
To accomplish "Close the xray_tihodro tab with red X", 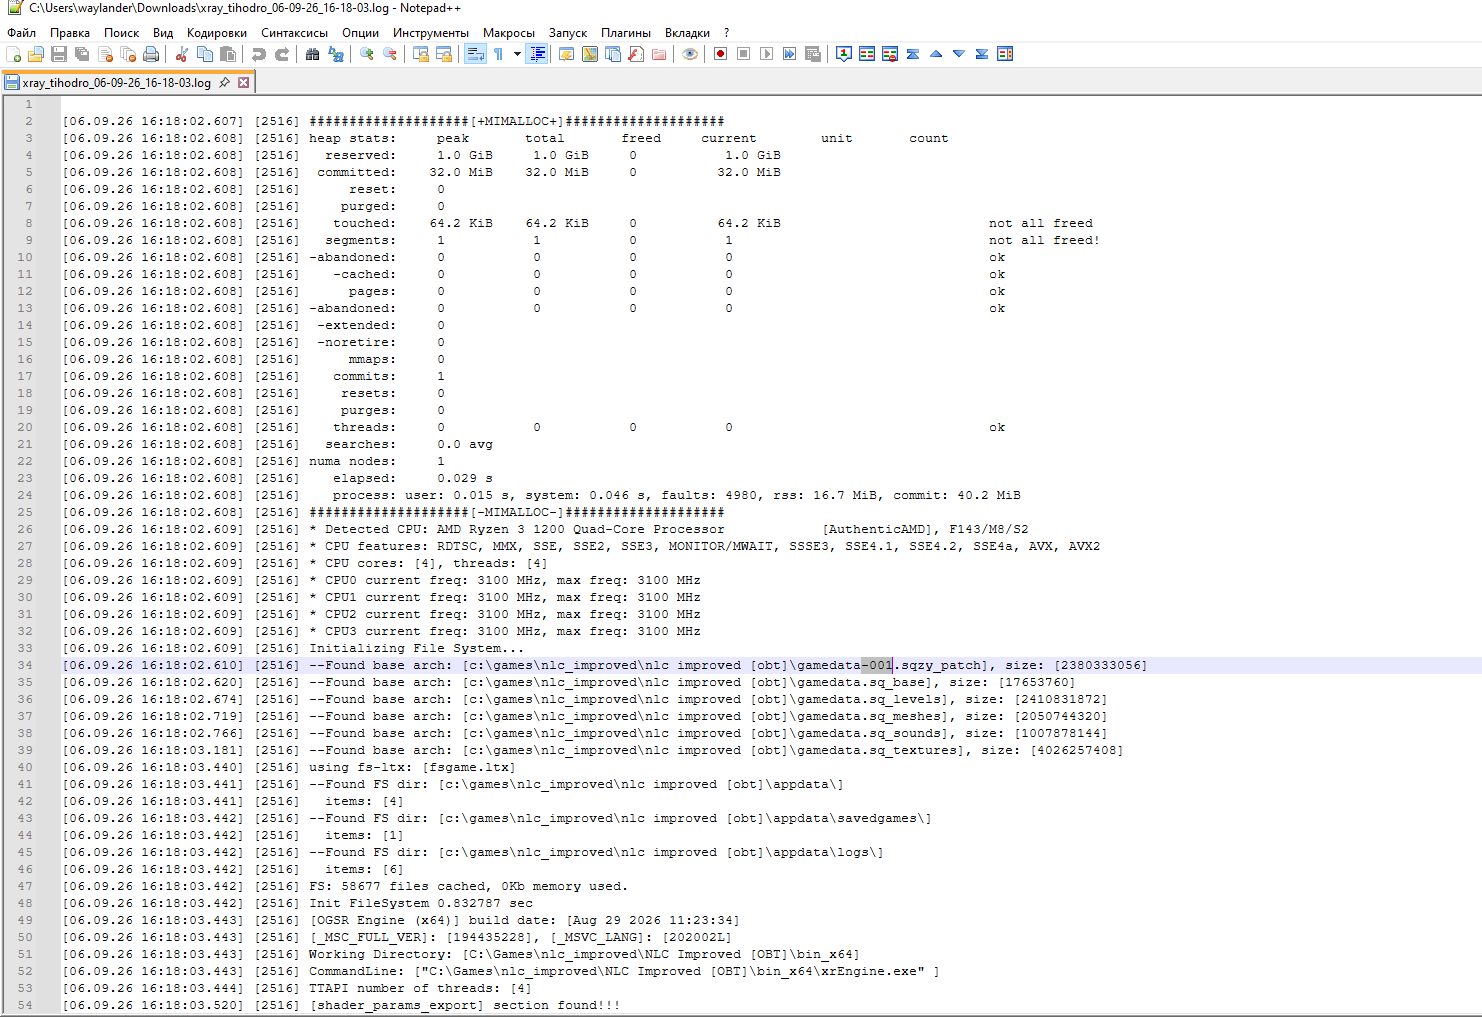I will 243,83.
